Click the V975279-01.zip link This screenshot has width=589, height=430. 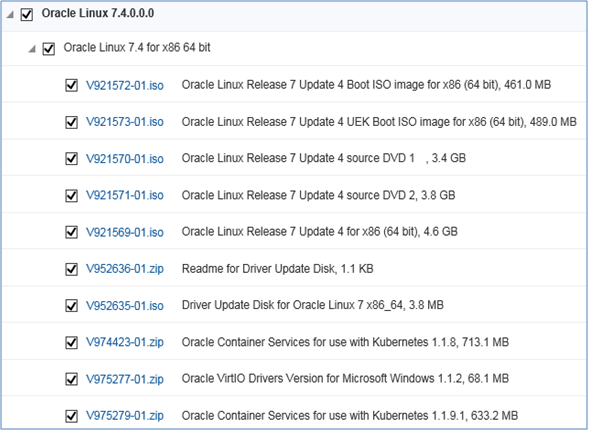[125, 416]
